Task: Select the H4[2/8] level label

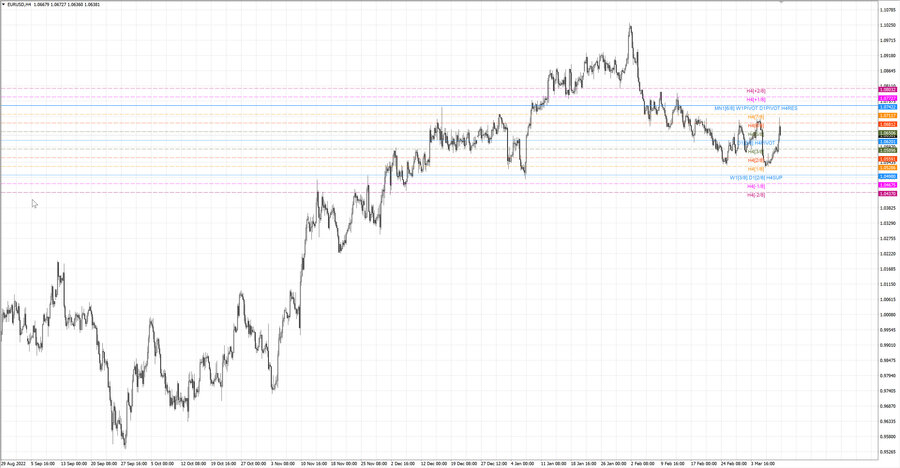Action: click(755, 160)
